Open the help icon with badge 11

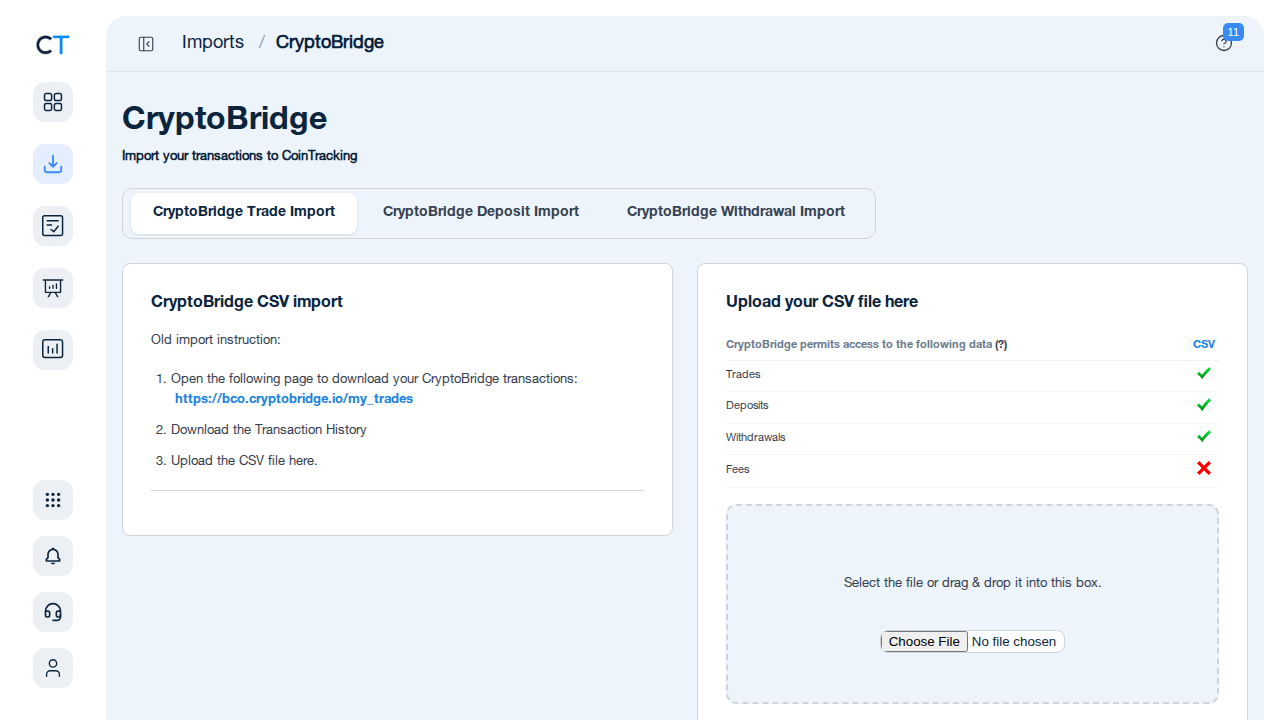[1224, 43]
